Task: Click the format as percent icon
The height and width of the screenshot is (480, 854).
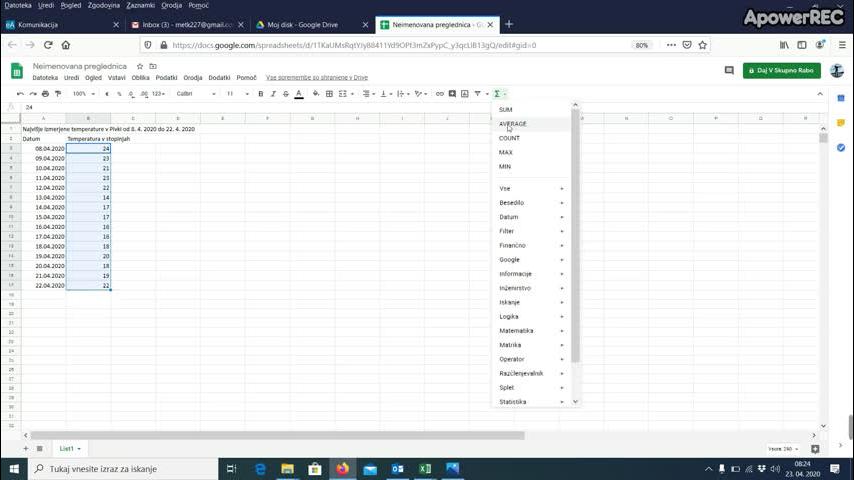Action: click(119, 94)
